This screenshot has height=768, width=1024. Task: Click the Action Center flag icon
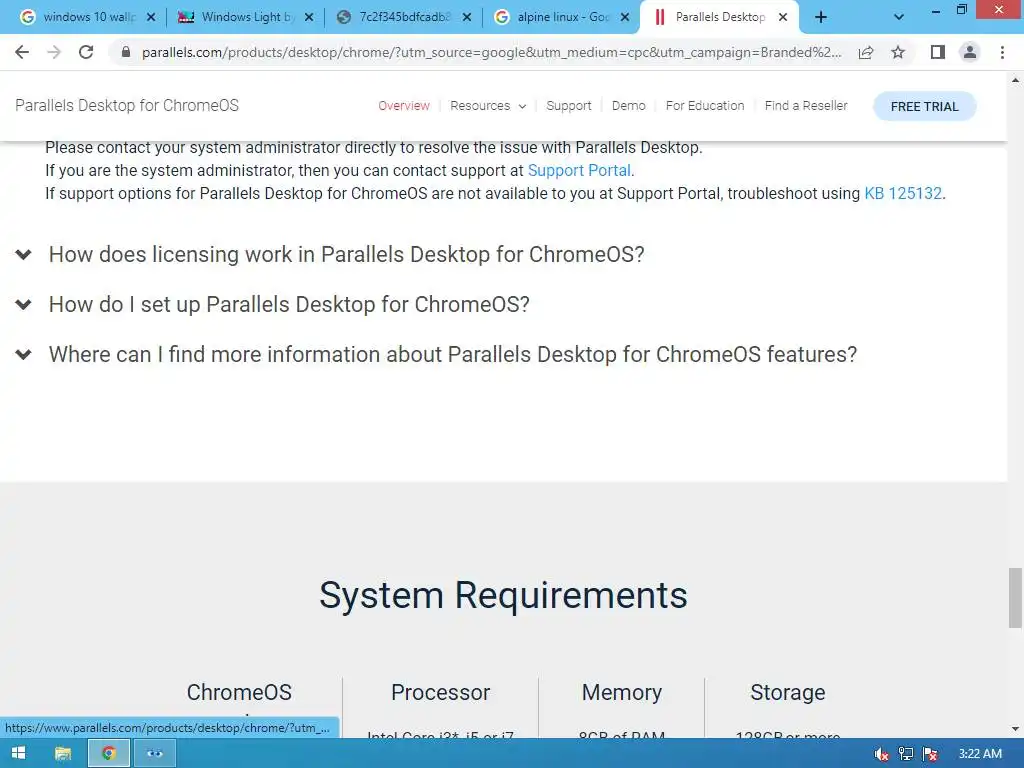pos(930,754)
